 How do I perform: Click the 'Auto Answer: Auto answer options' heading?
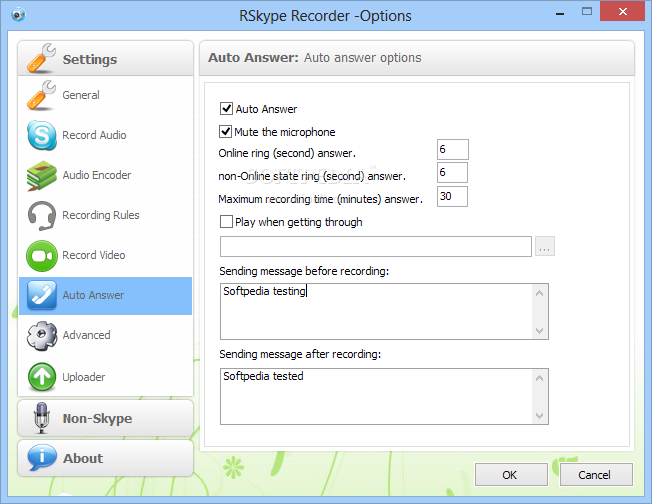pyautogui.click(x=315, y=58)
